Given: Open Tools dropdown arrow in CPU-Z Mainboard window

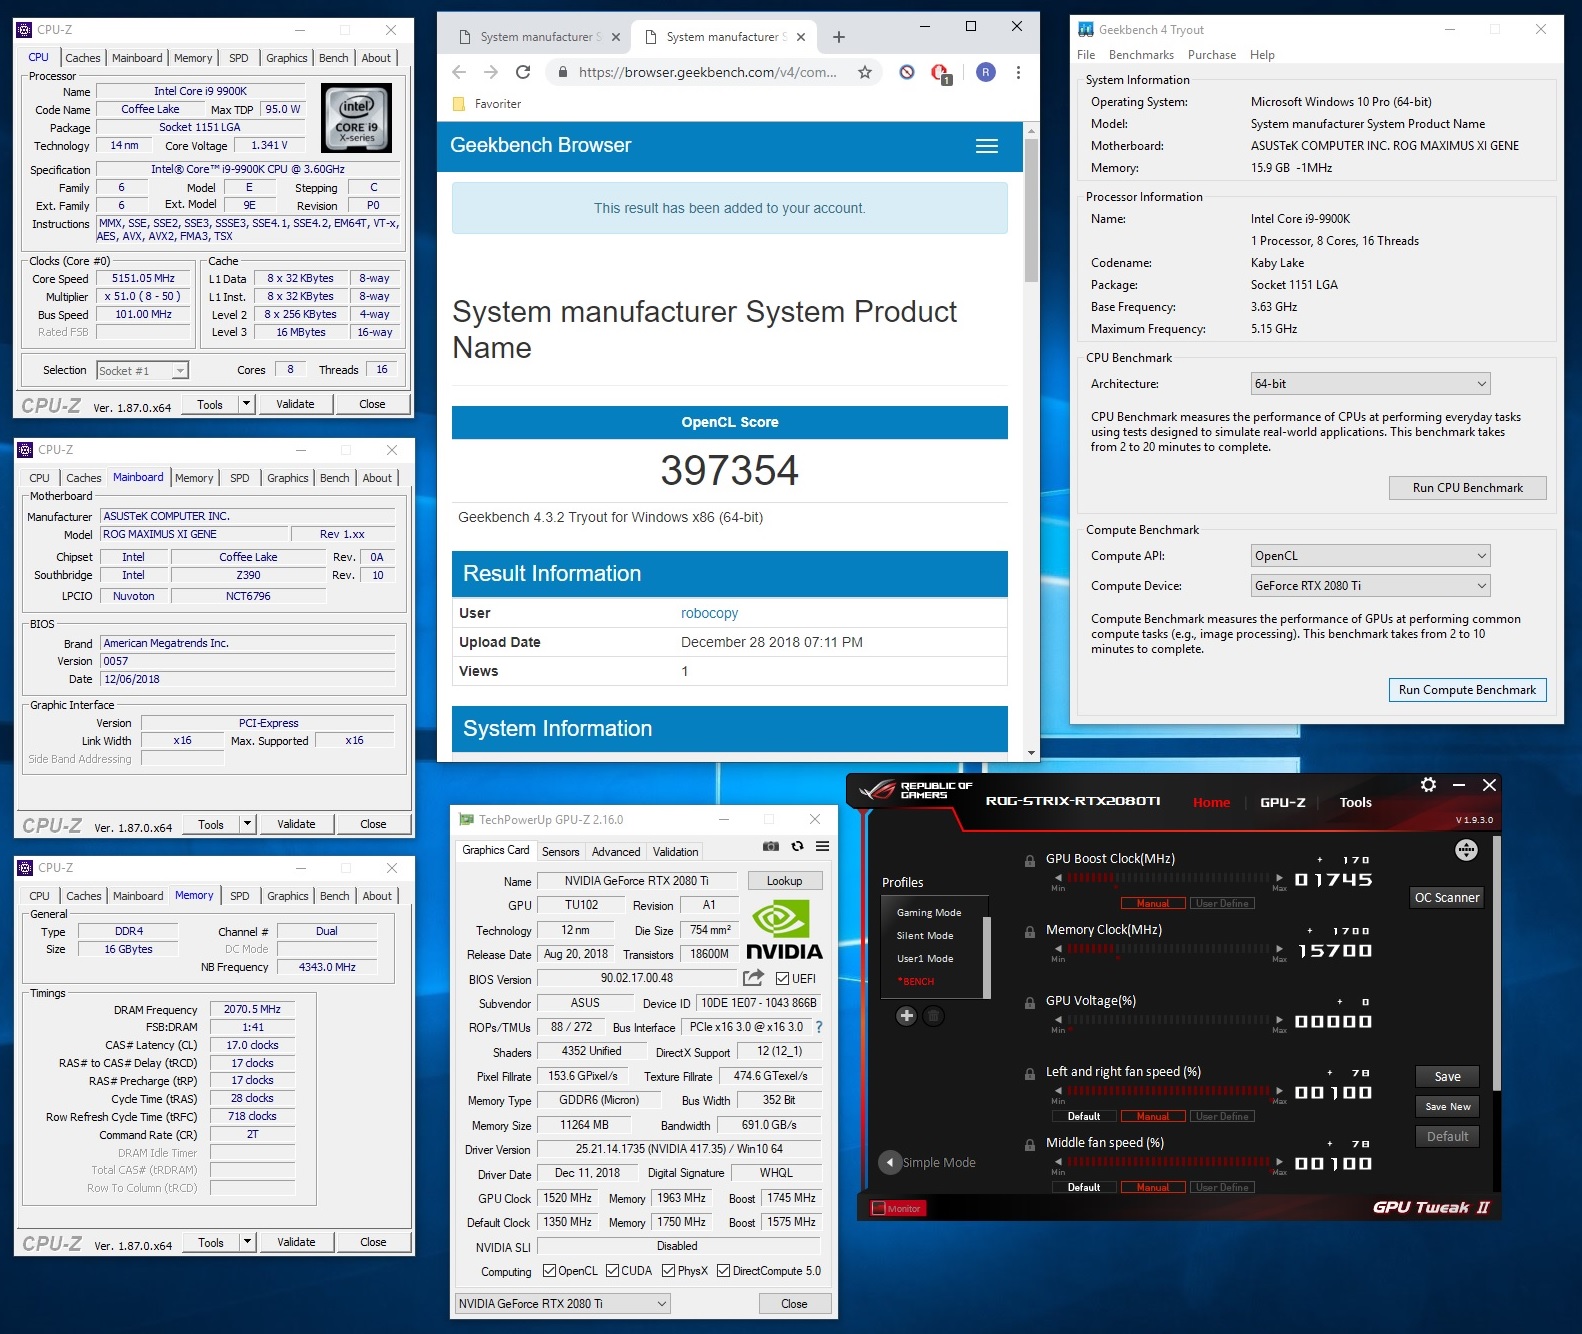Looking at the screenshot, I should click(x=247, y=824).
